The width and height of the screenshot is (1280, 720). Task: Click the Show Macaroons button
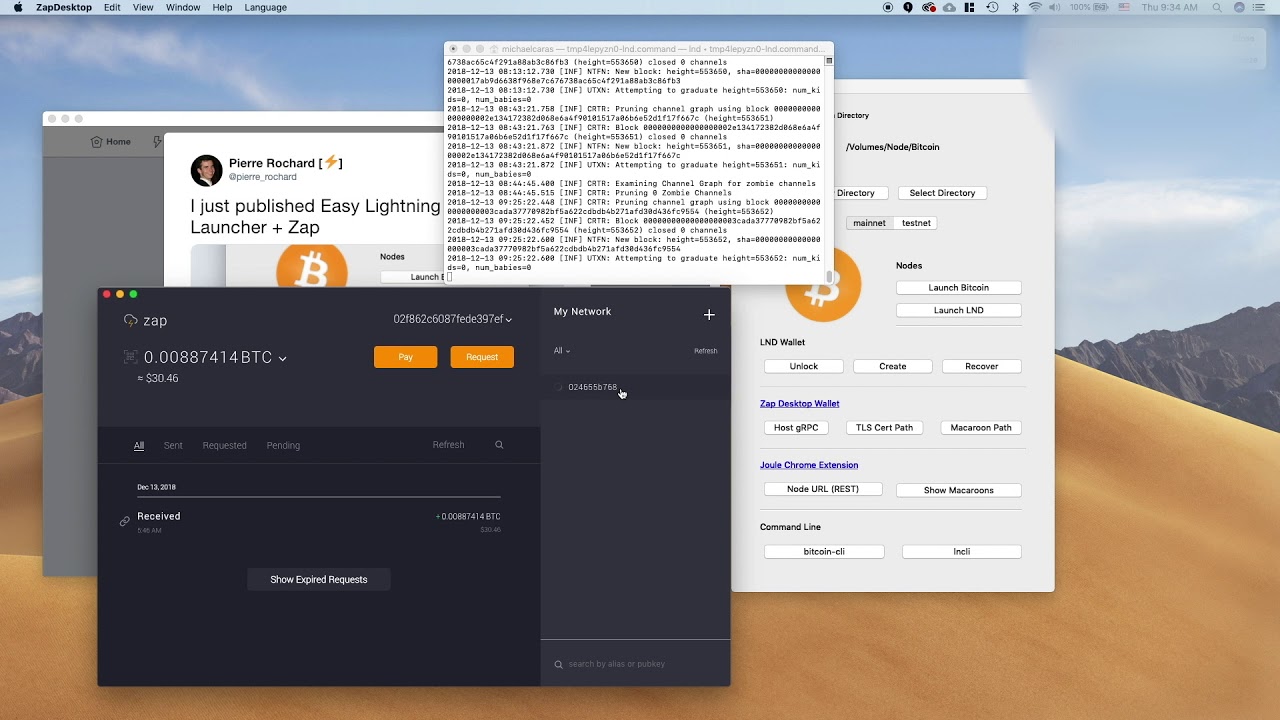[959, 490]
